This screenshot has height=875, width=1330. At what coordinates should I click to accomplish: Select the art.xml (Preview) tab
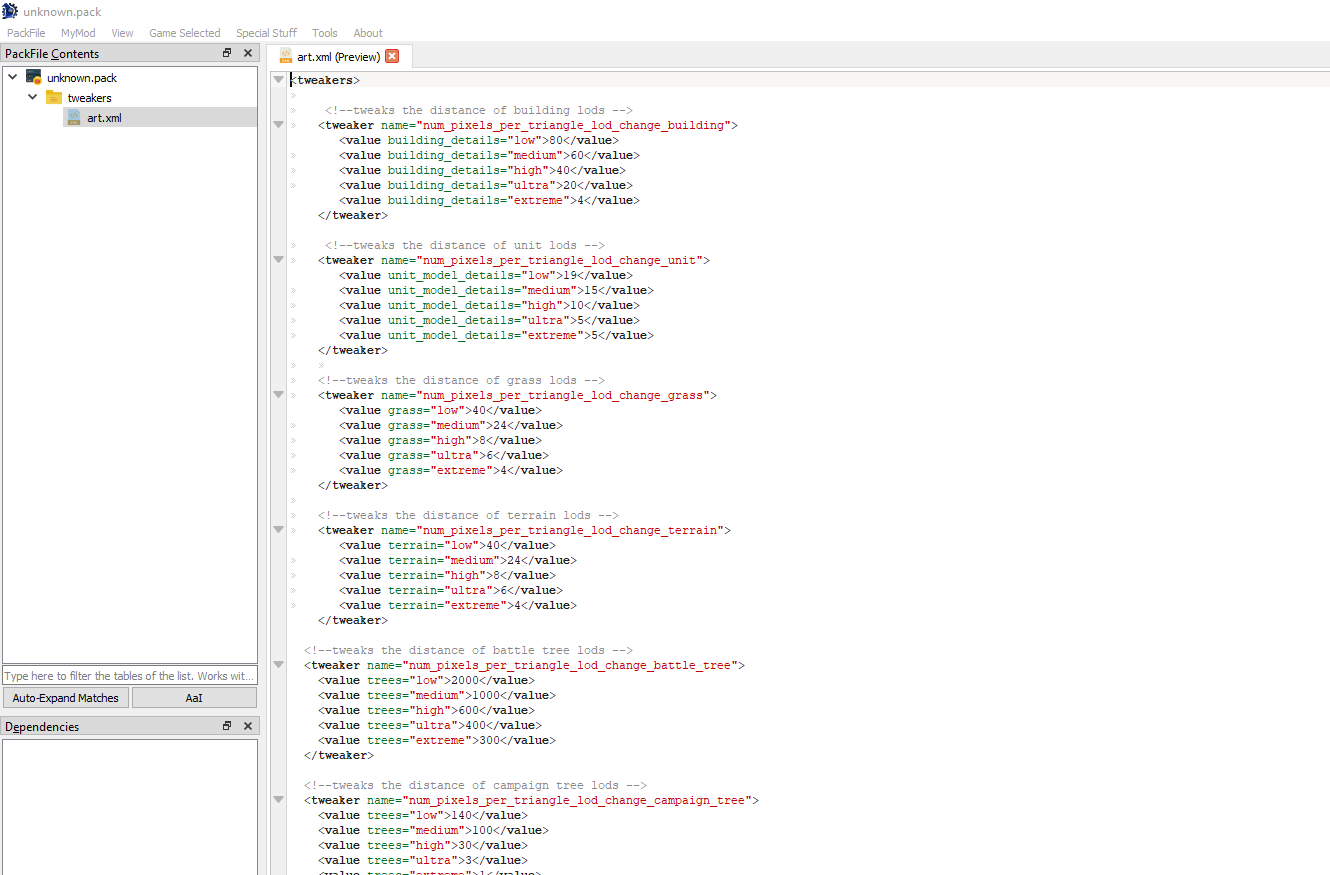(x=338, y=56)
